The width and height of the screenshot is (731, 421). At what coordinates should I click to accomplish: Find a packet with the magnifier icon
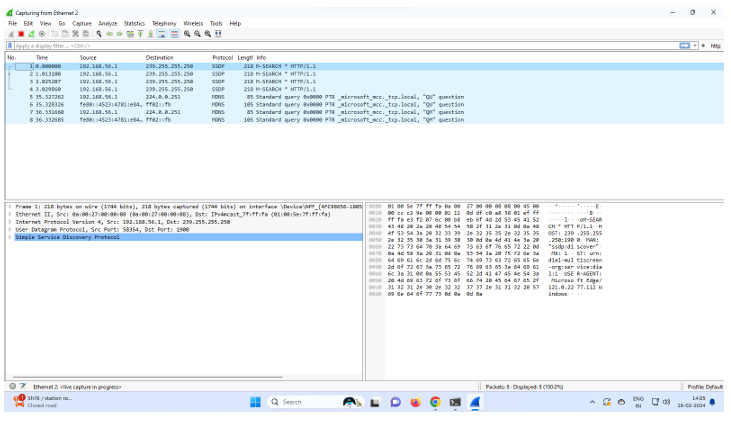pos(99,34)
